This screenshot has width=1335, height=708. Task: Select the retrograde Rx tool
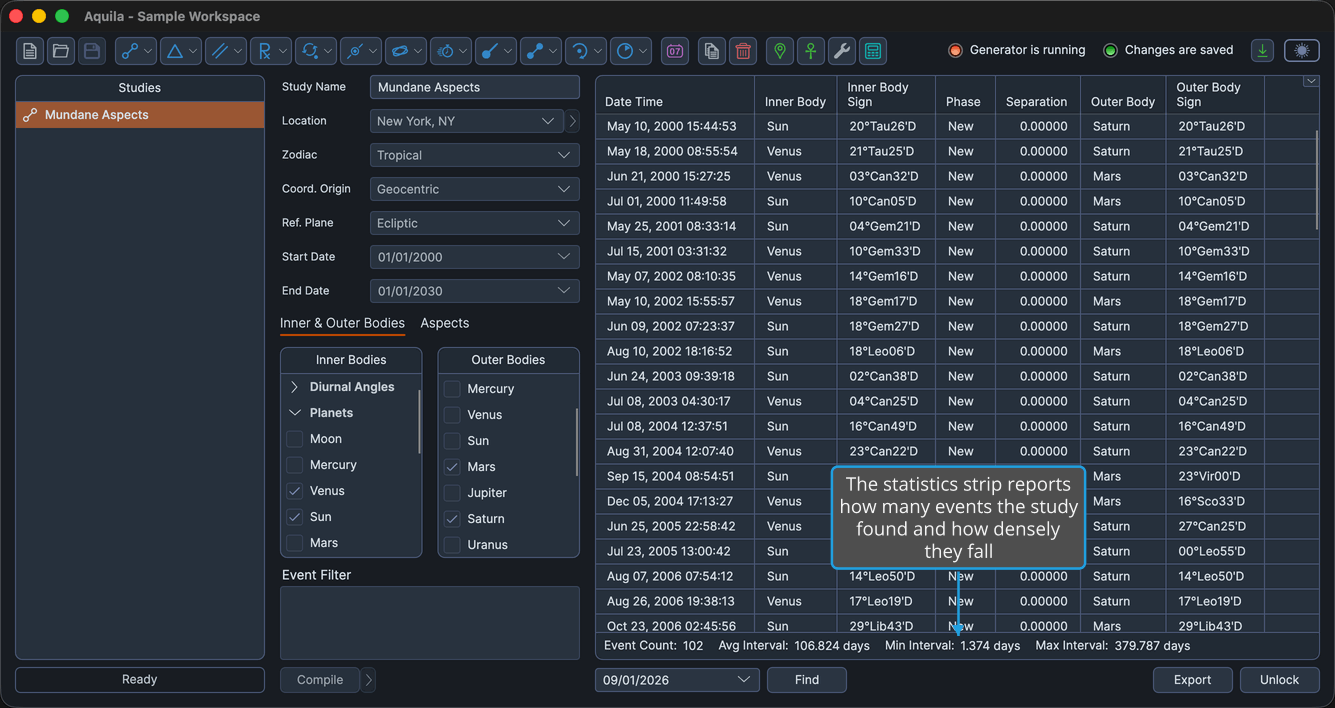271,51
